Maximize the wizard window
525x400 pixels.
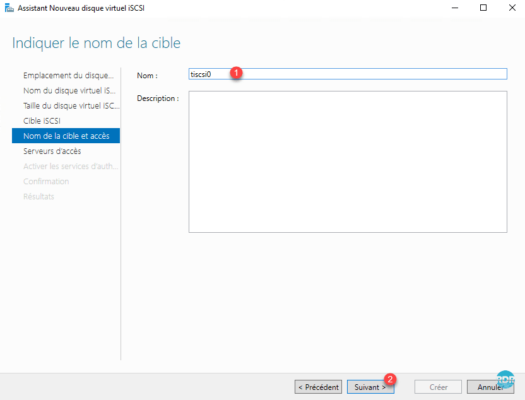click(483, 8)
